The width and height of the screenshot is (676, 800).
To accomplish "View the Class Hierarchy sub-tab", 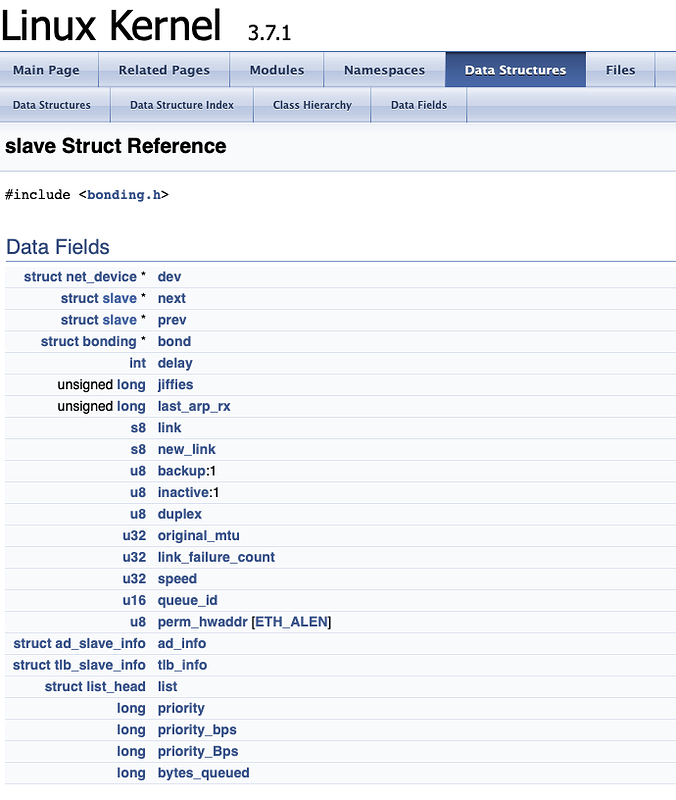I will (x=312, y=105).
